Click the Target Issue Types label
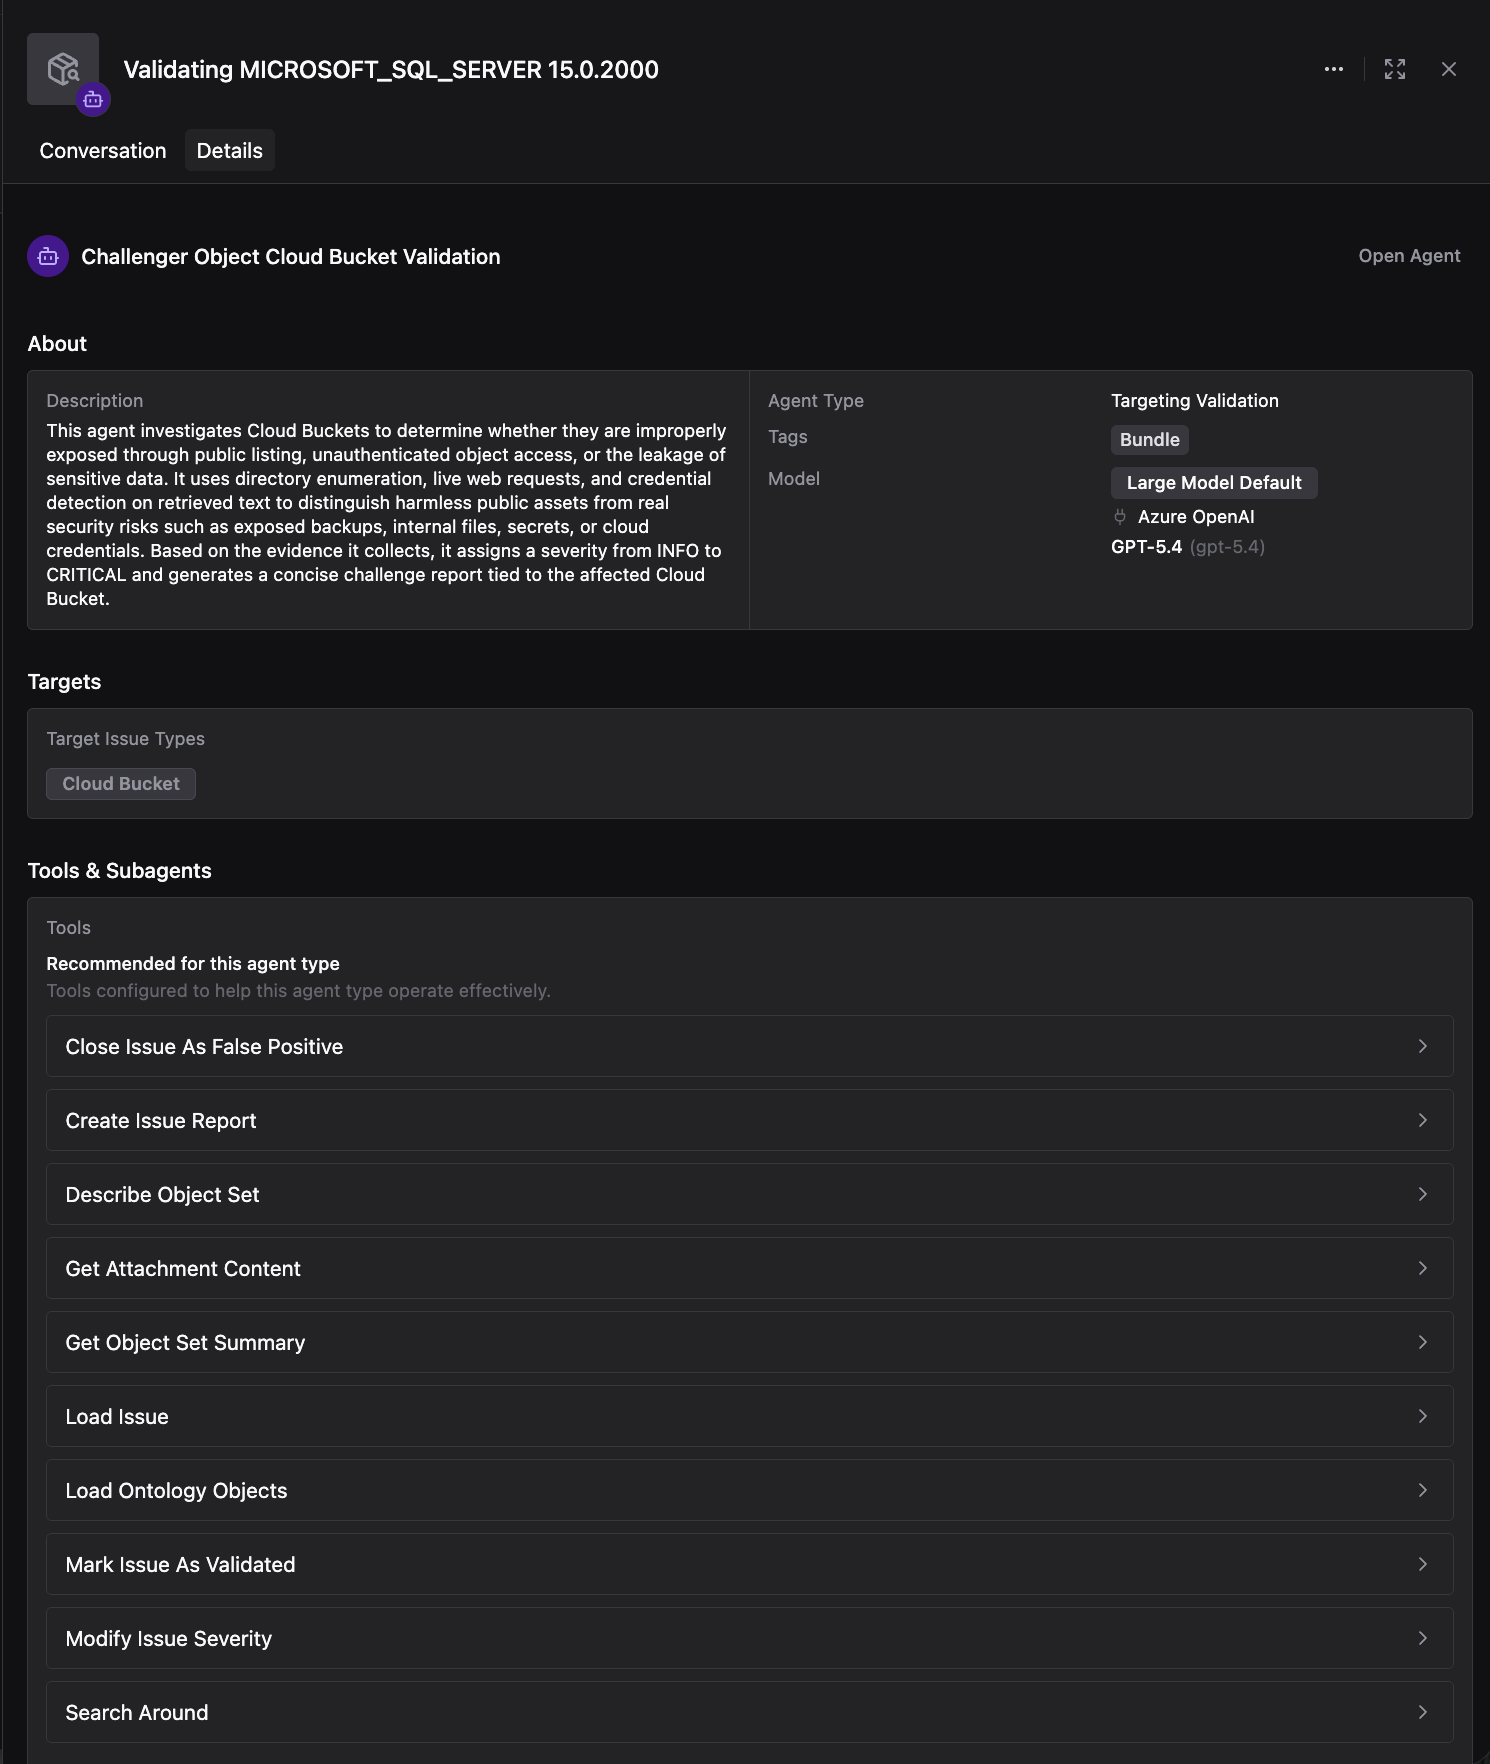Screen dimensions: 1490x1764 [x=126, y=739]
